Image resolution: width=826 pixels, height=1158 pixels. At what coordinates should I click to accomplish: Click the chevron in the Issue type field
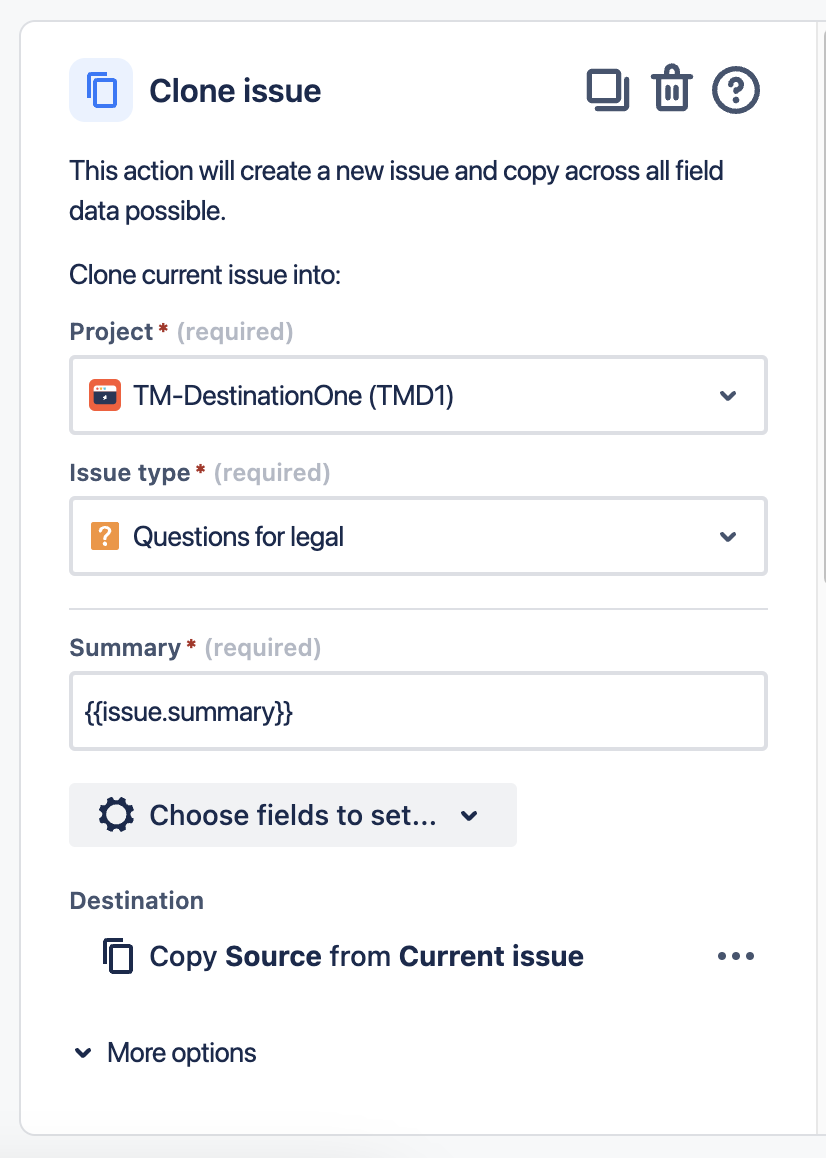(728, 537)
